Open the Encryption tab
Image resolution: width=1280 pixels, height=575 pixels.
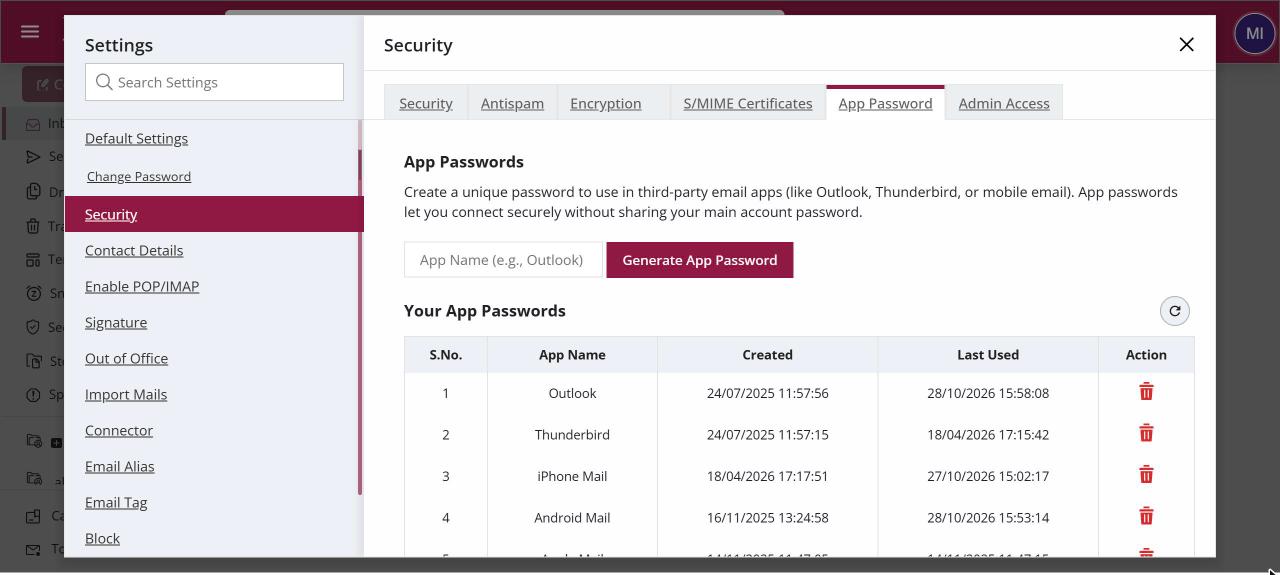606,103
